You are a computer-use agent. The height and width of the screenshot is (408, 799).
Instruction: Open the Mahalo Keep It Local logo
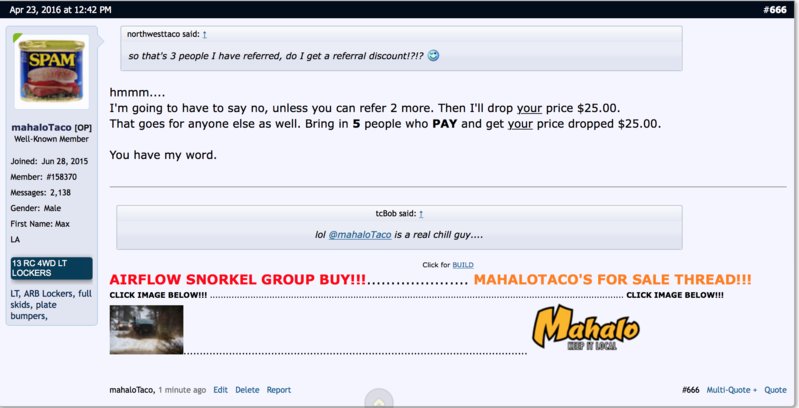pyautogui.click(x=586, y=328)
